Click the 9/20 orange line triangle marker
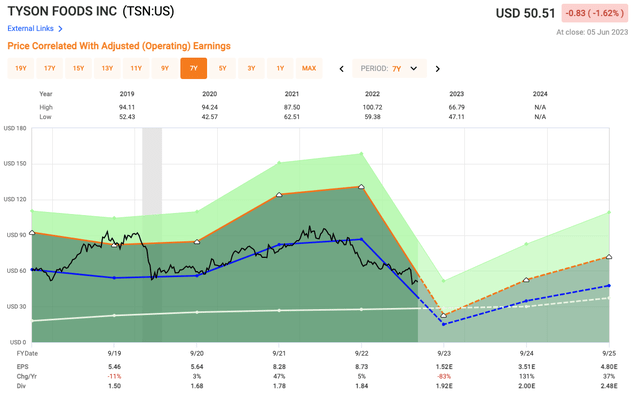Screen dimensions: 640x394 click(x=197, y=242)
